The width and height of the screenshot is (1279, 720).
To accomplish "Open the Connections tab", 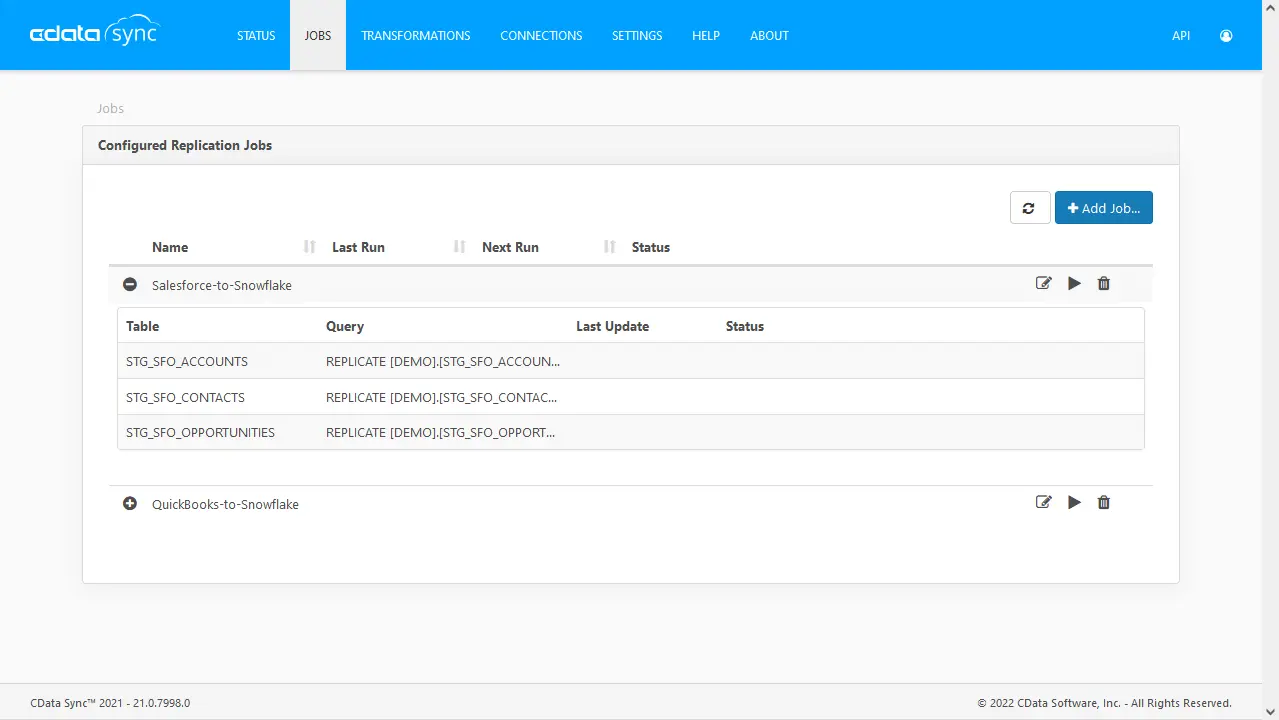I will click(x=541, y=35).
